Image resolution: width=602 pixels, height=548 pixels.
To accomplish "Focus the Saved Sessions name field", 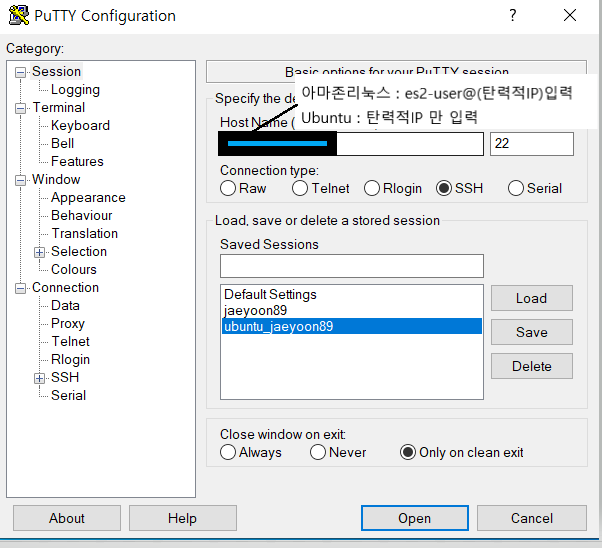I will (352, 266).
